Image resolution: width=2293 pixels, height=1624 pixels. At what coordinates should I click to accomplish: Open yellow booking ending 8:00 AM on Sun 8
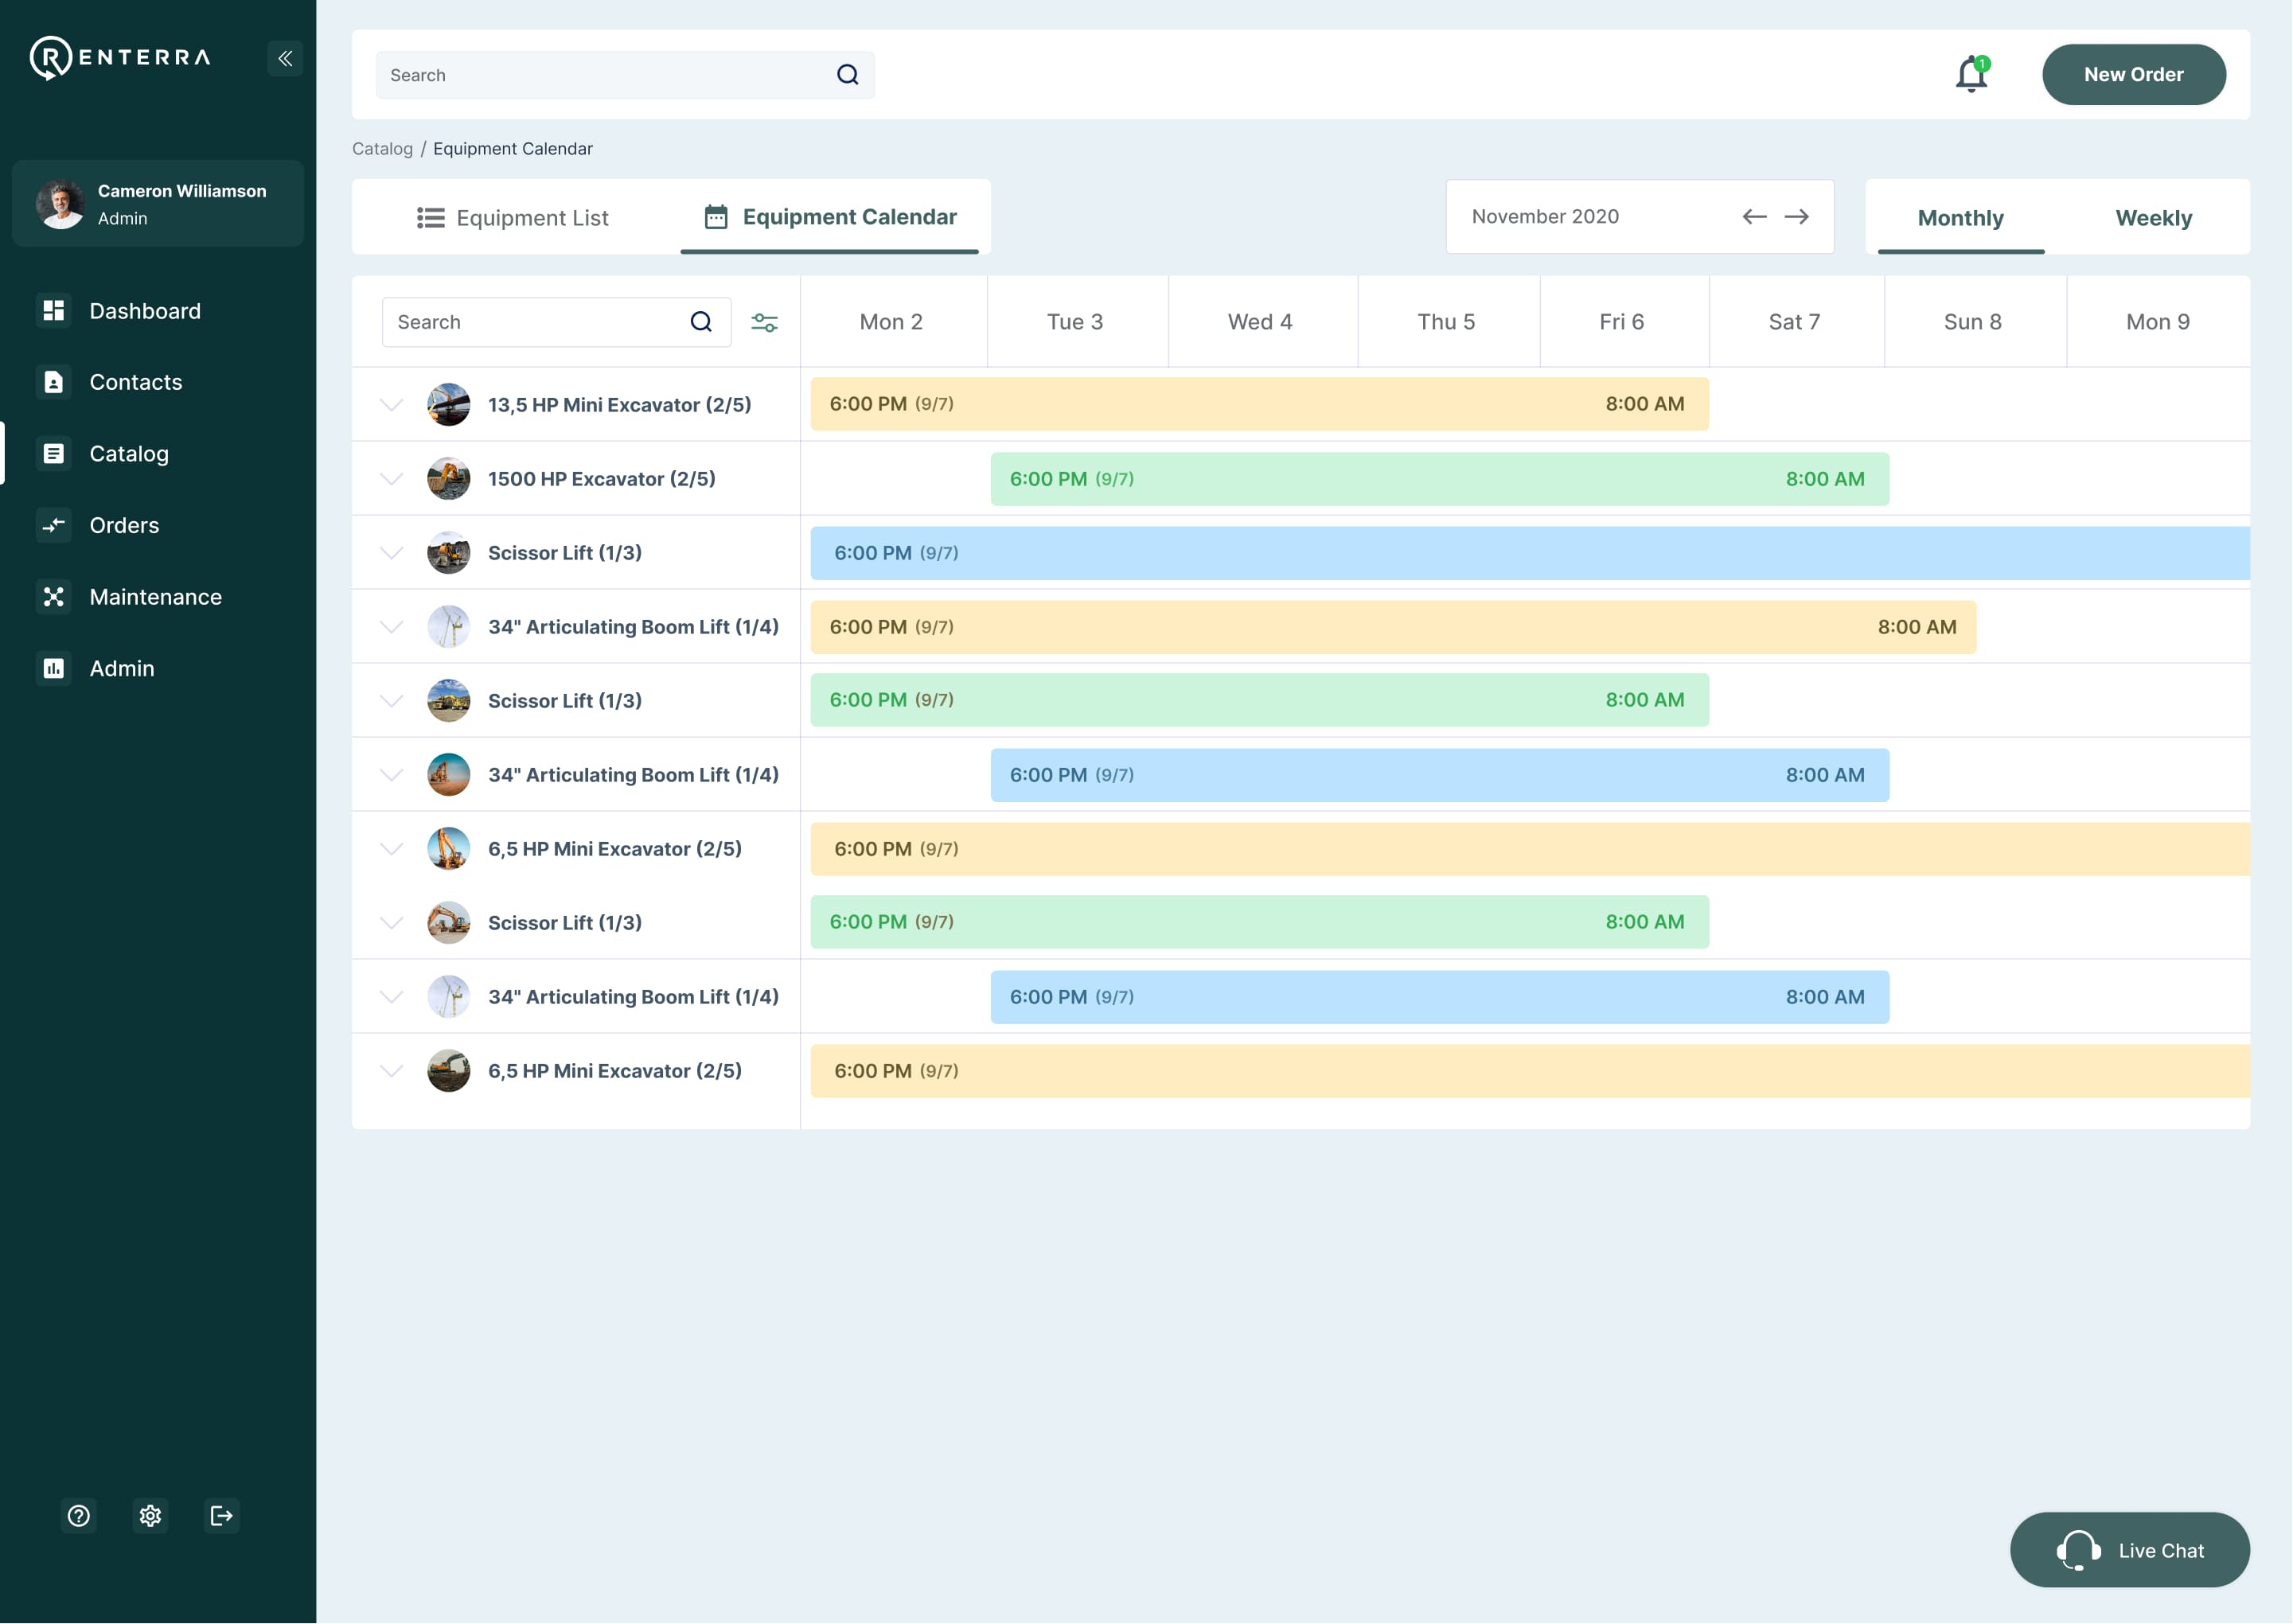[1393, 627]
